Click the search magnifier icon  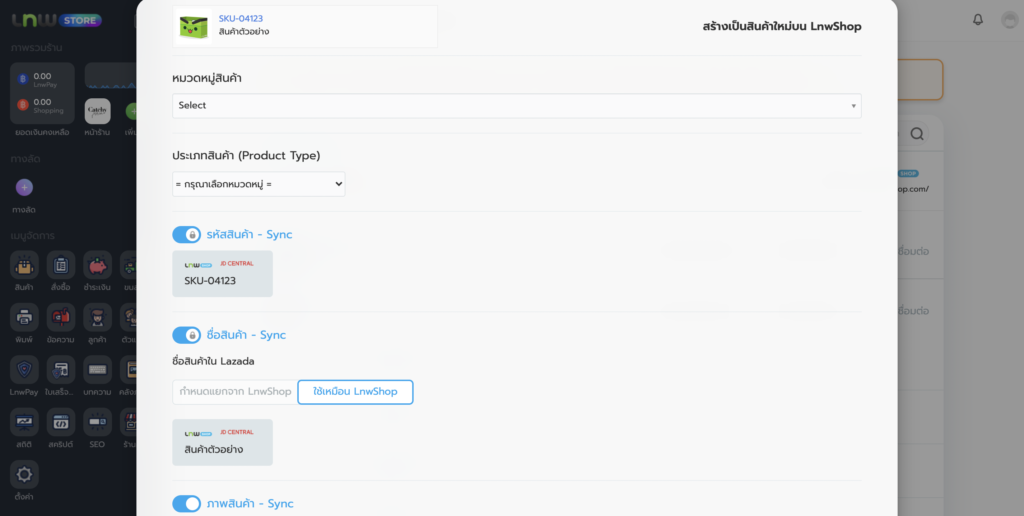[916, 134]
